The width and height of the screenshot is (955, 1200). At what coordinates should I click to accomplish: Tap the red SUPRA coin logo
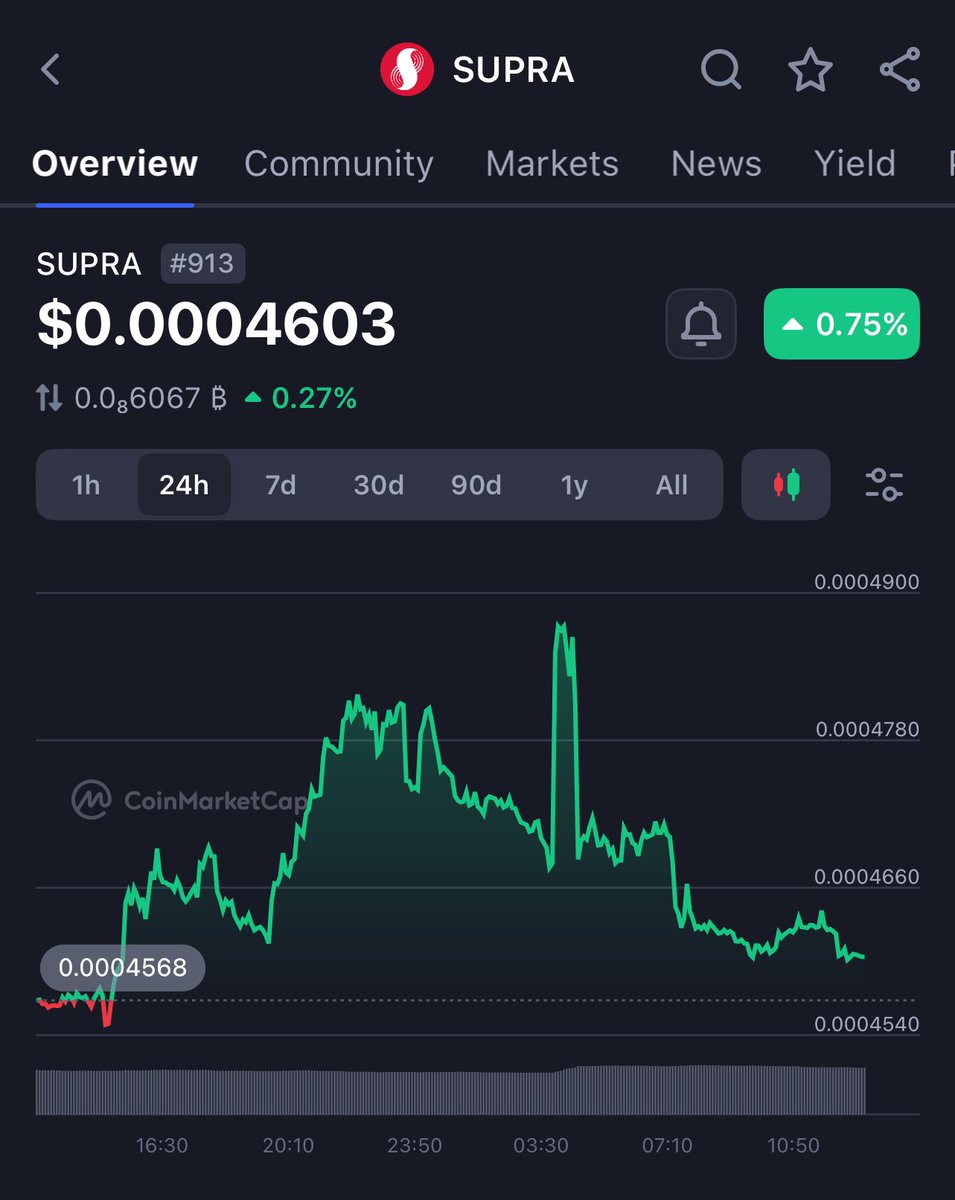click(x=407, y=70)
